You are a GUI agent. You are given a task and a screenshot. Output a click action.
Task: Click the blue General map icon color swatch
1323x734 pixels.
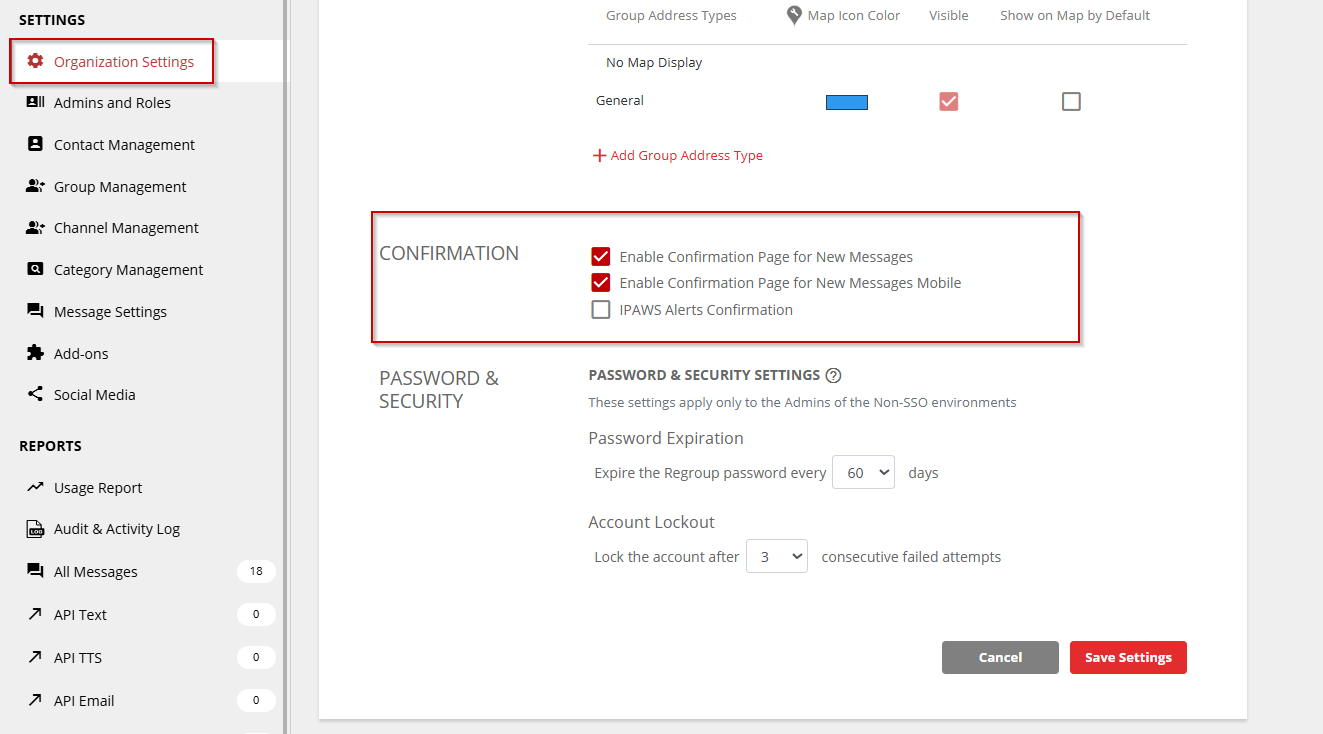pyautogui.click(x=846, y=102)
